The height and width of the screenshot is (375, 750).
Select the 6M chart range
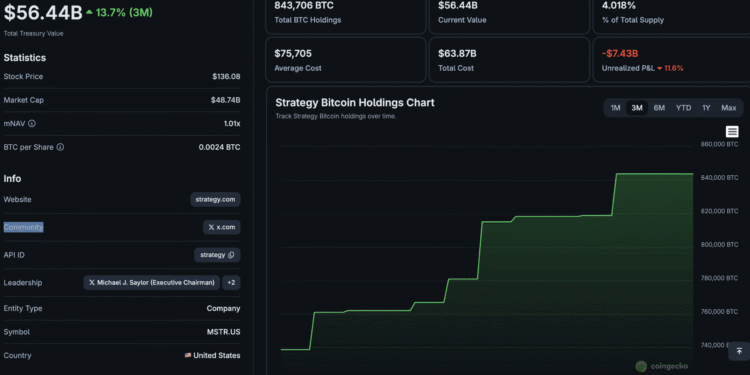click(659, 108)
